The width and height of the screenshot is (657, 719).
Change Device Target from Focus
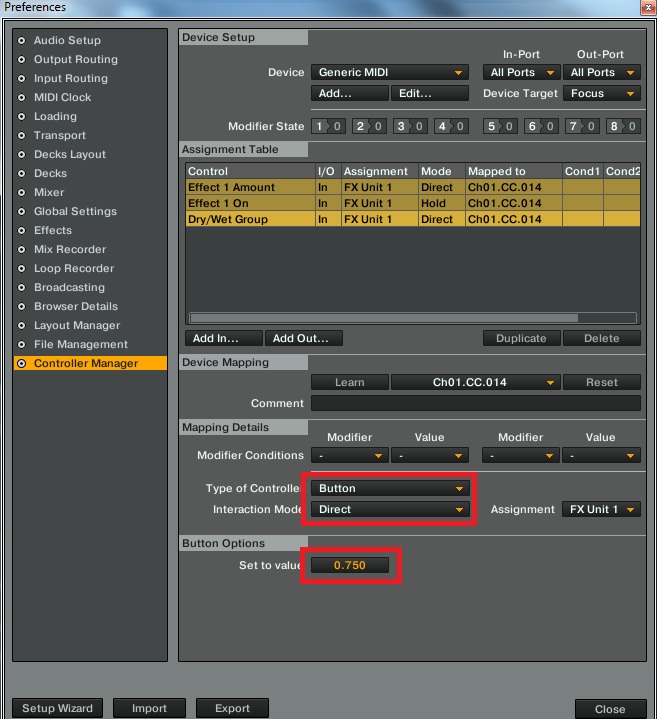(602, 94)
